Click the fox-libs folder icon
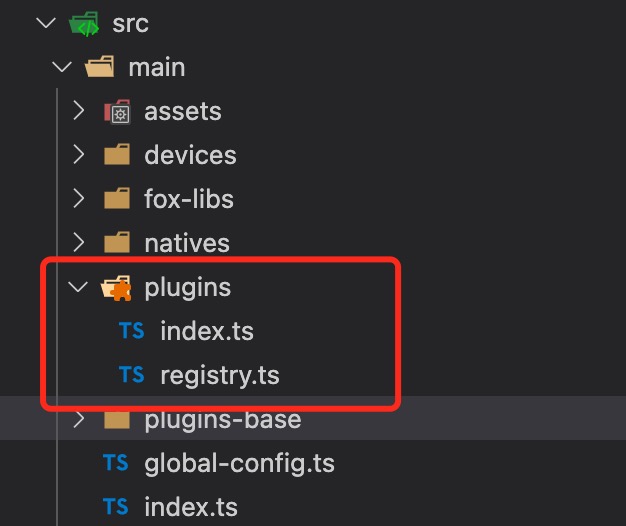 117,199
